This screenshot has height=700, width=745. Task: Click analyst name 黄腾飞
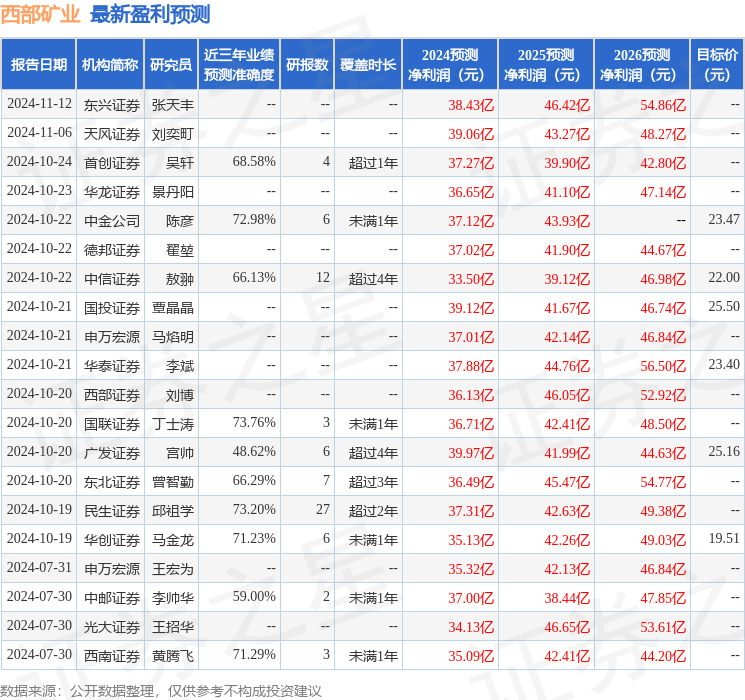(172, 656)
